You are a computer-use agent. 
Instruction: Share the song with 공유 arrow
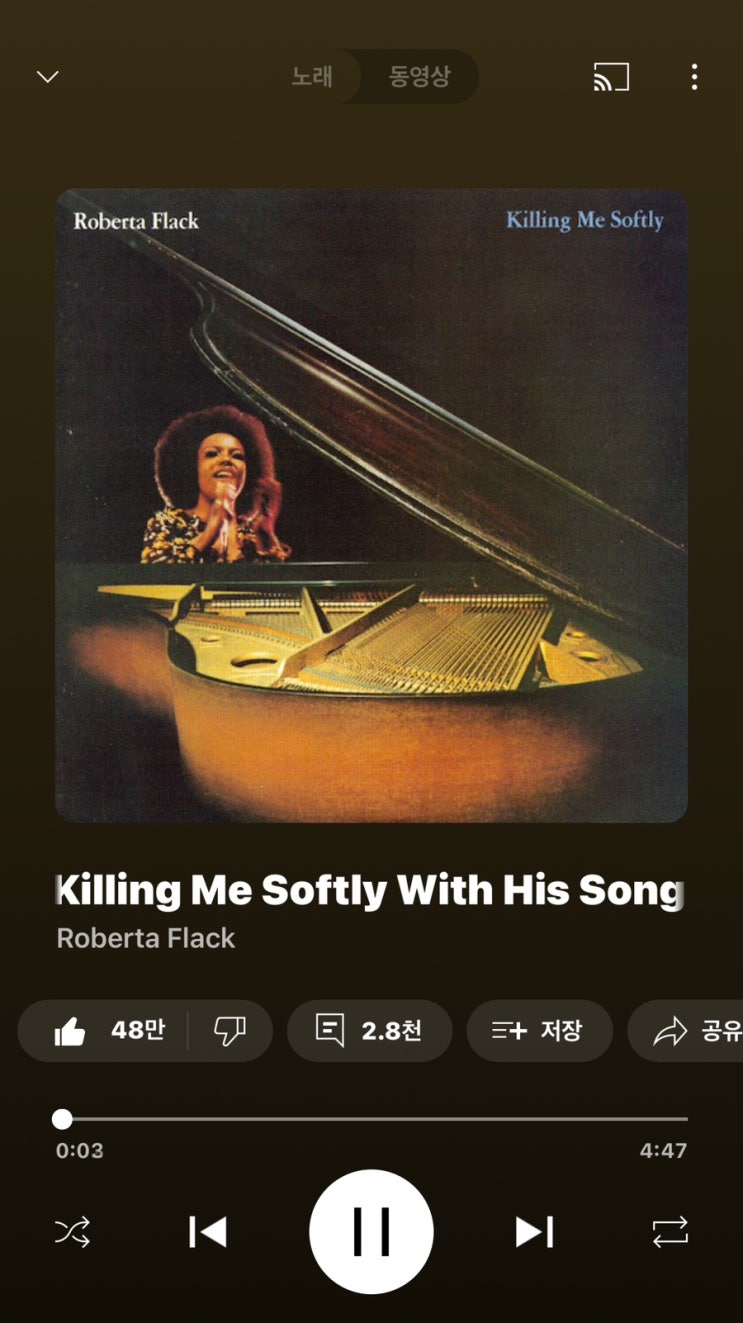point(692,1030)
